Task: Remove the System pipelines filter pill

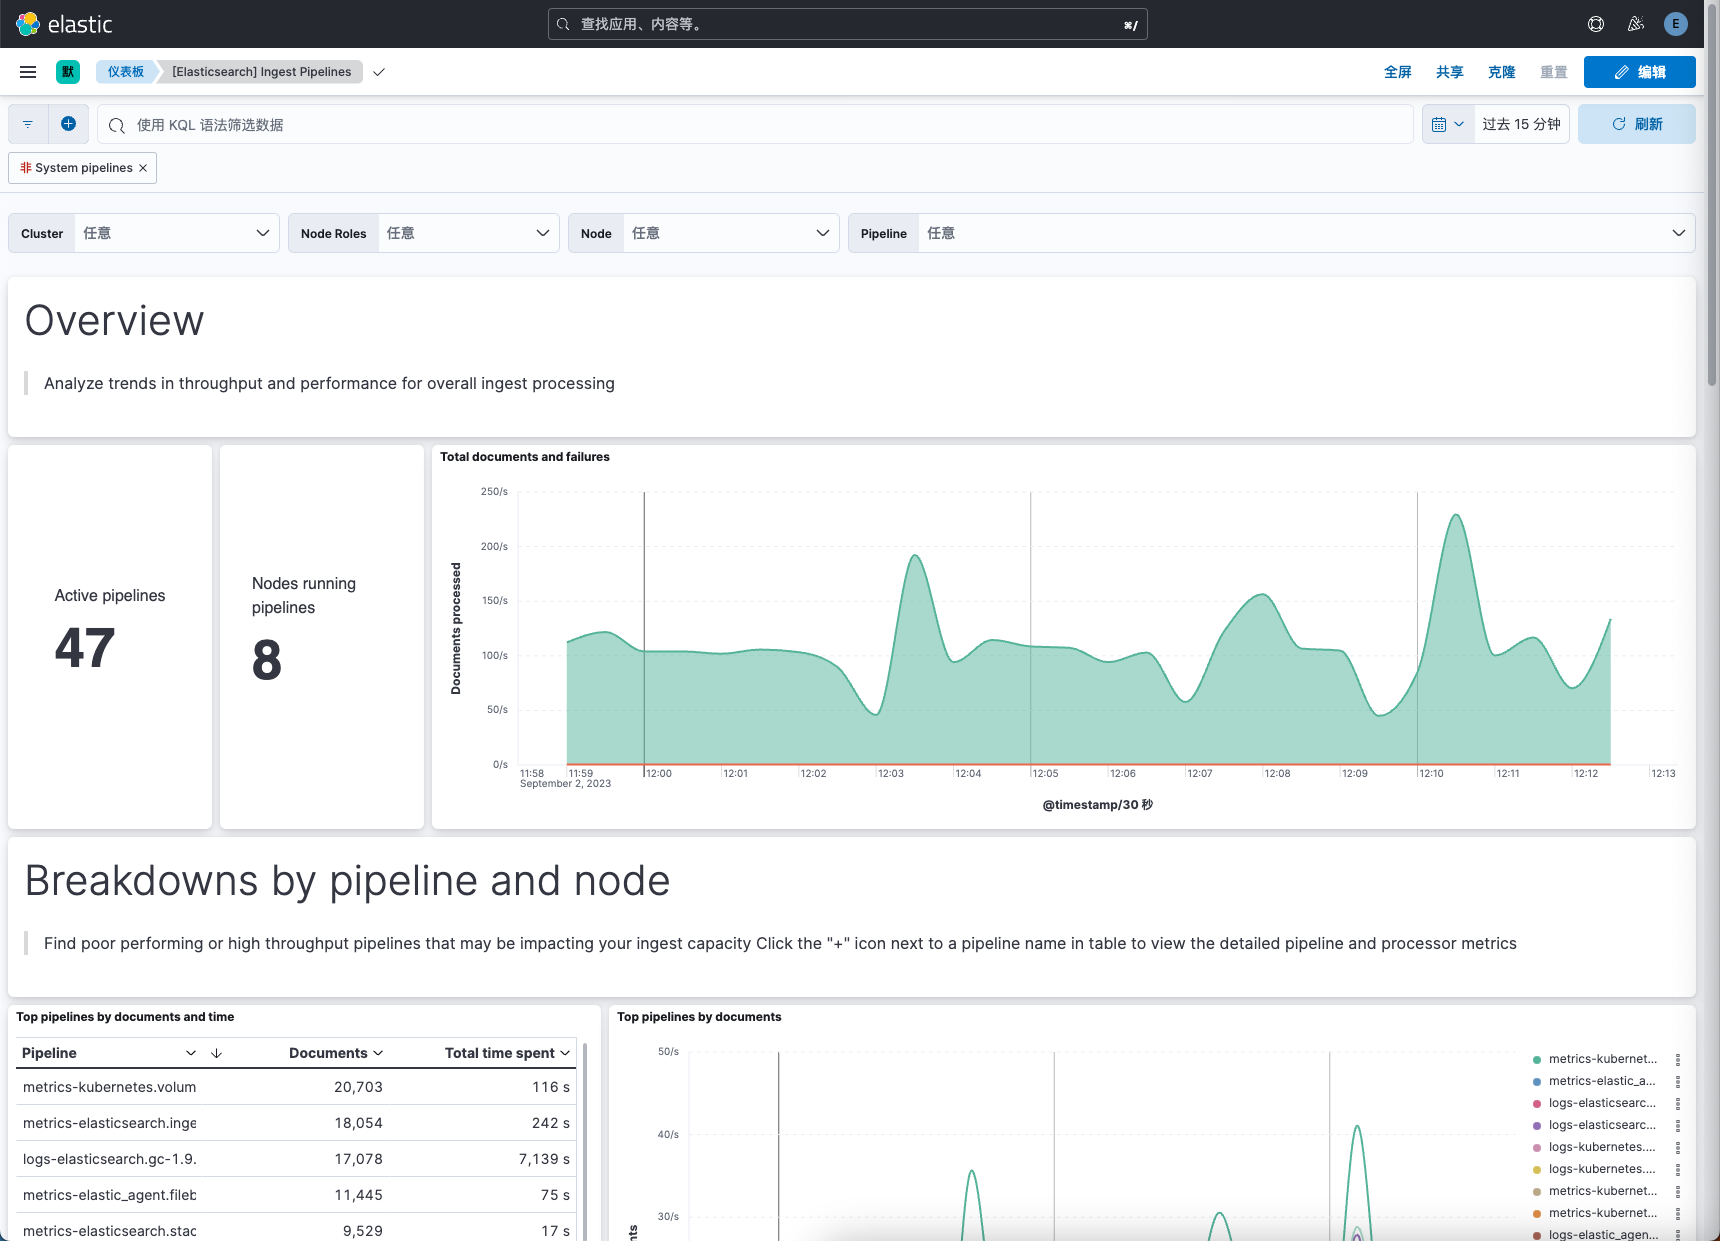Action: (143, 168)
